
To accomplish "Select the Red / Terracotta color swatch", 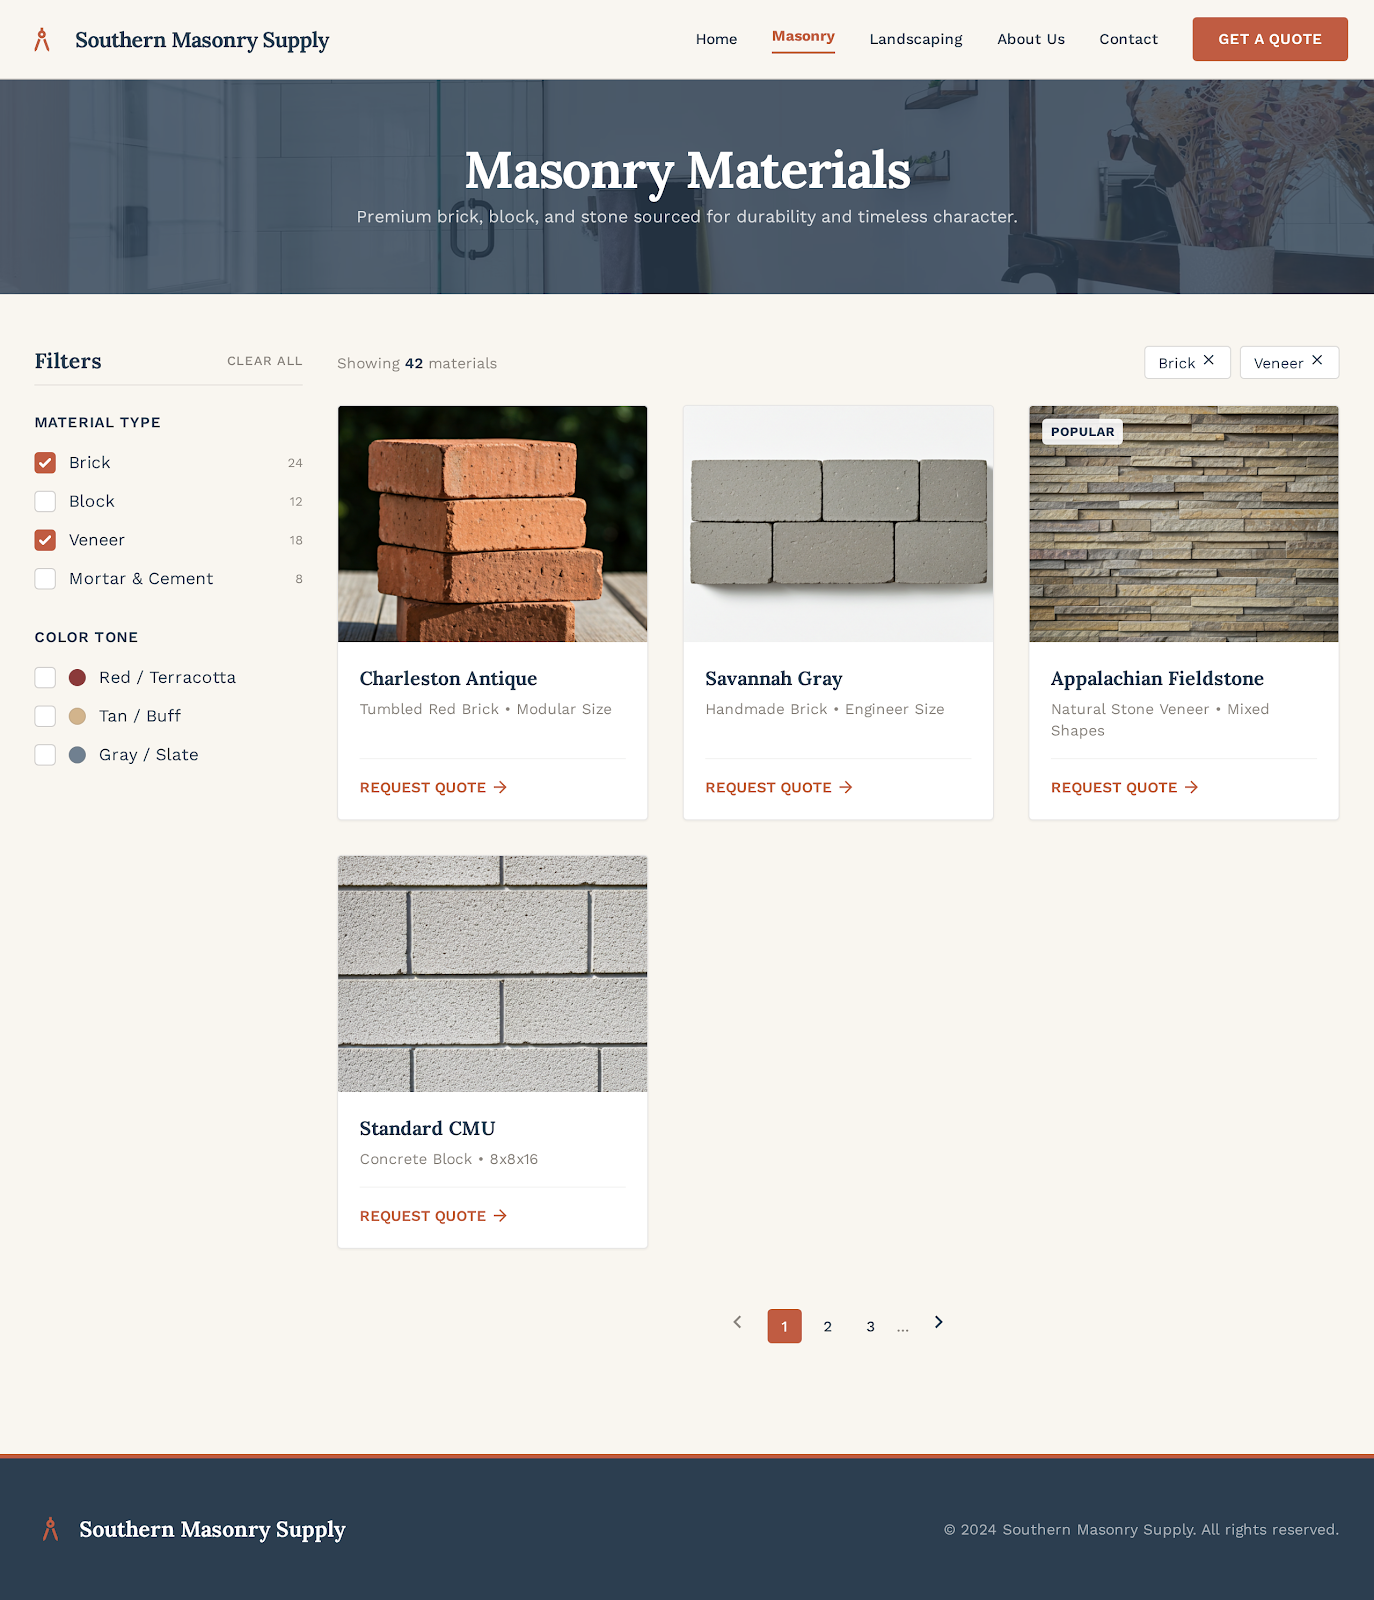I will tap(77, 678).
